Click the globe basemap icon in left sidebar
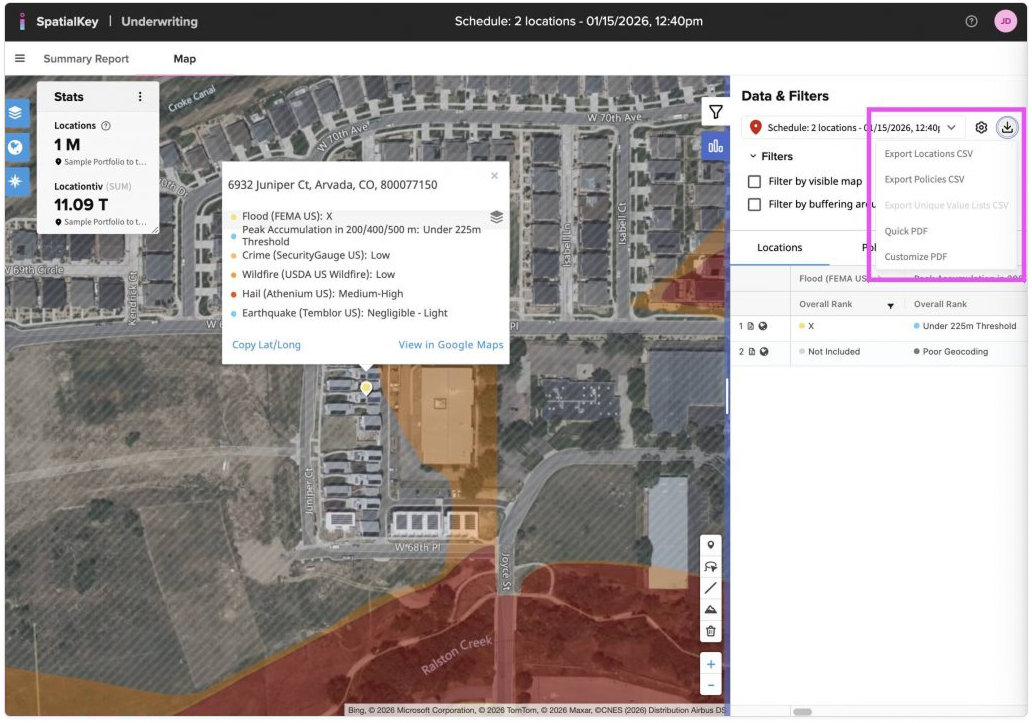1032x723 pixels. click(x=17, y=148)
